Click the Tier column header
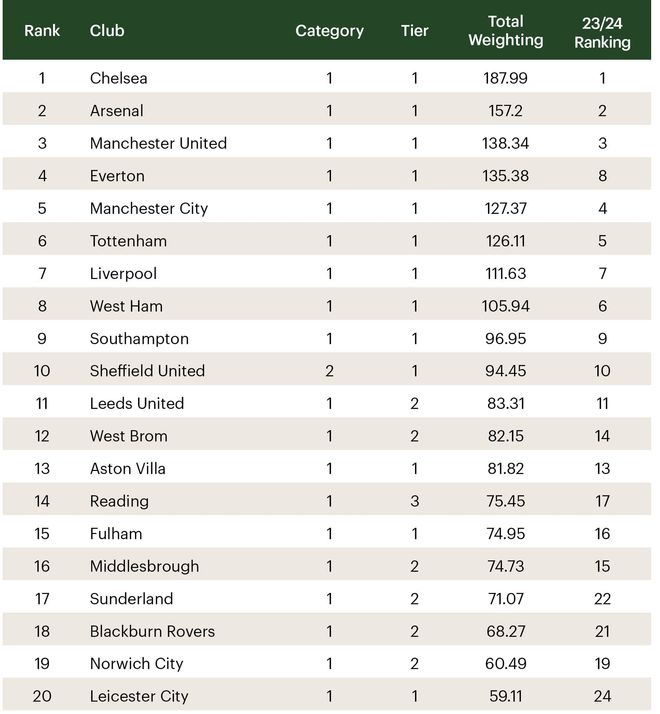 pyautogui.click(x=414, y=31)
